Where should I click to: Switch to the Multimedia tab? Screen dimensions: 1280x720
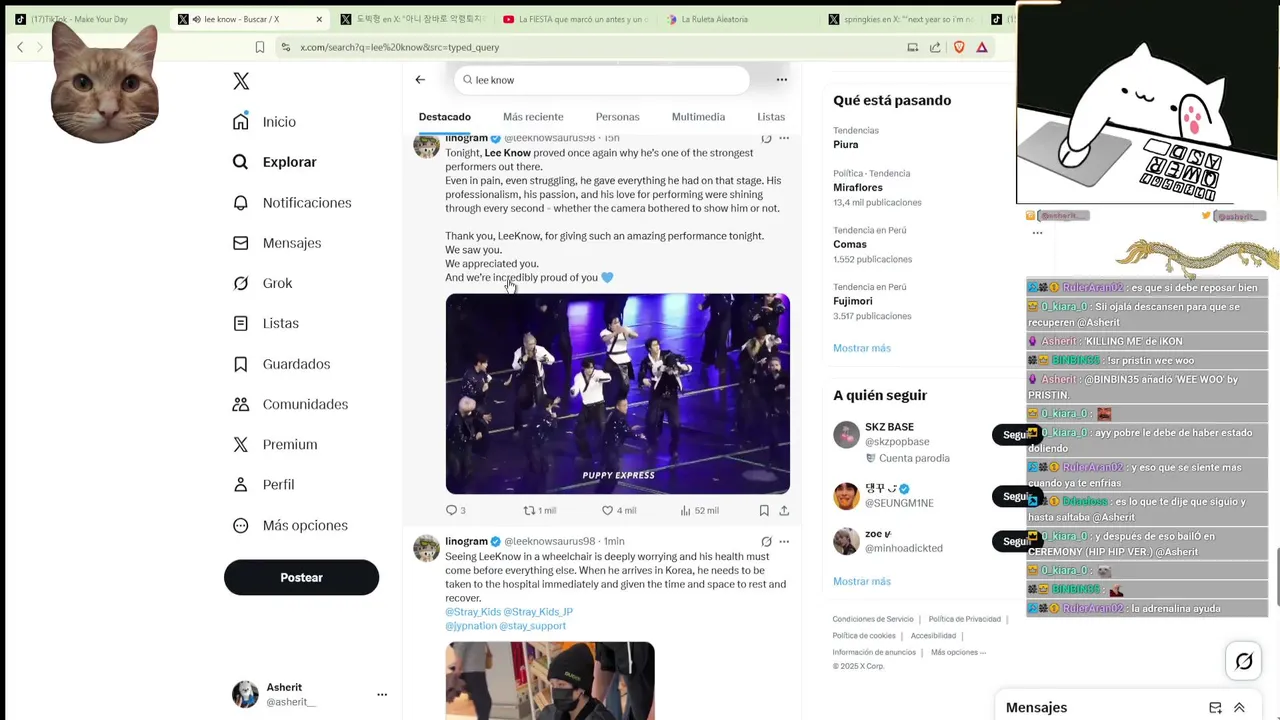tap(698, 117)
